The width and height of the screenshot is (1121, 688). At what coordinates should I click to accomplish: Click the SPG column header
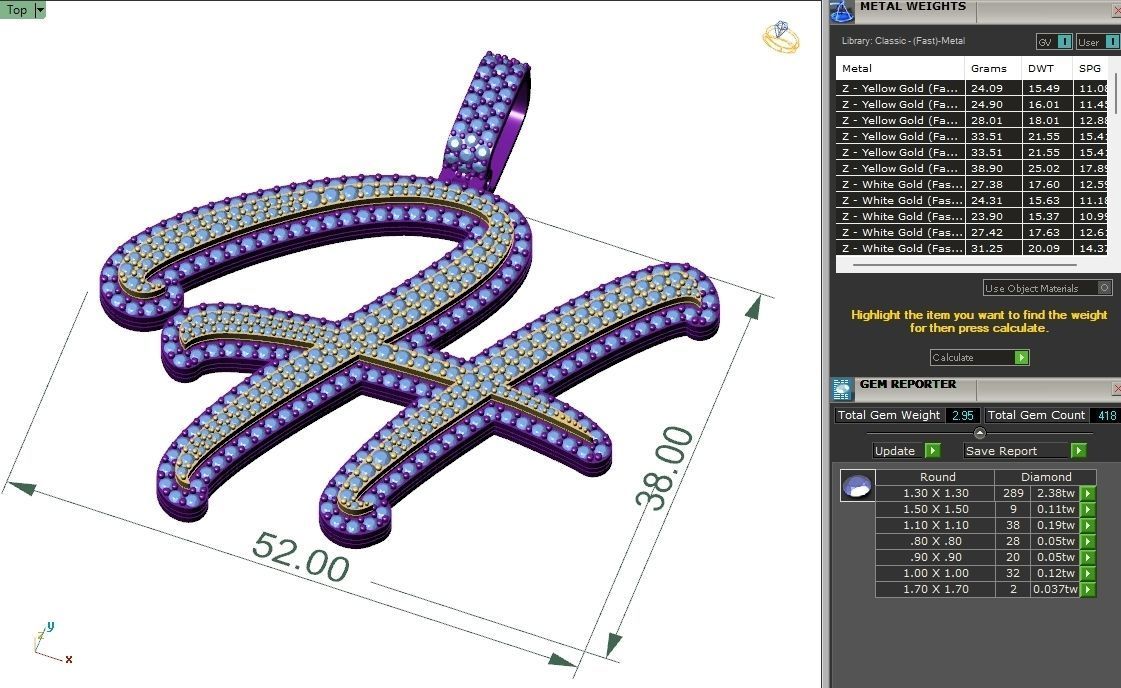(x=1091, y=69)
